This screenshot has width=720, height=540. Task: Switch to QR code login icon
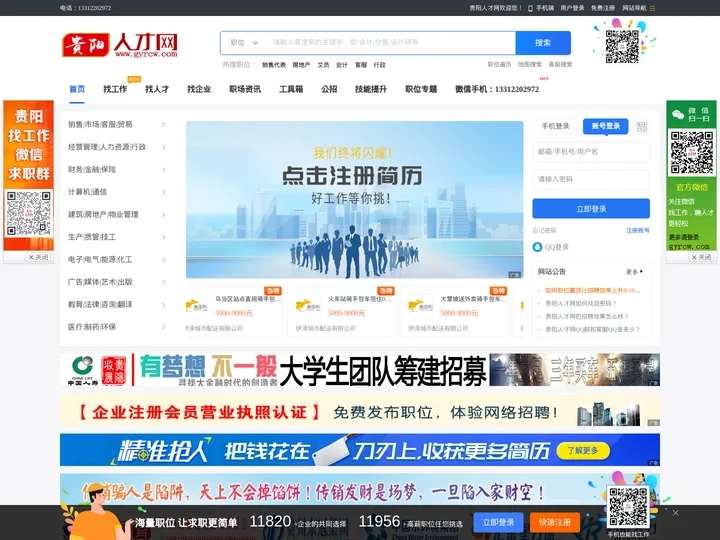point(641,126)
